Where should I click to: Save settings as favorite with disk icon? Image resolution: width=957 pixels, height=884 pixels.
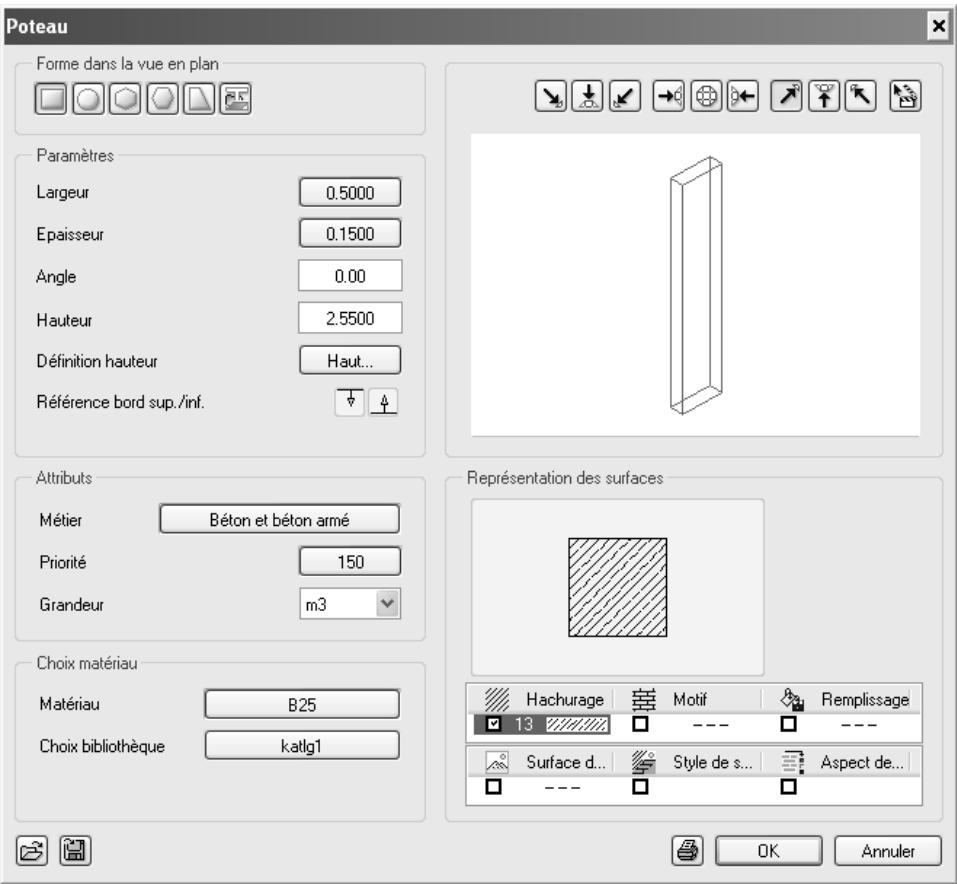(75, 850)
